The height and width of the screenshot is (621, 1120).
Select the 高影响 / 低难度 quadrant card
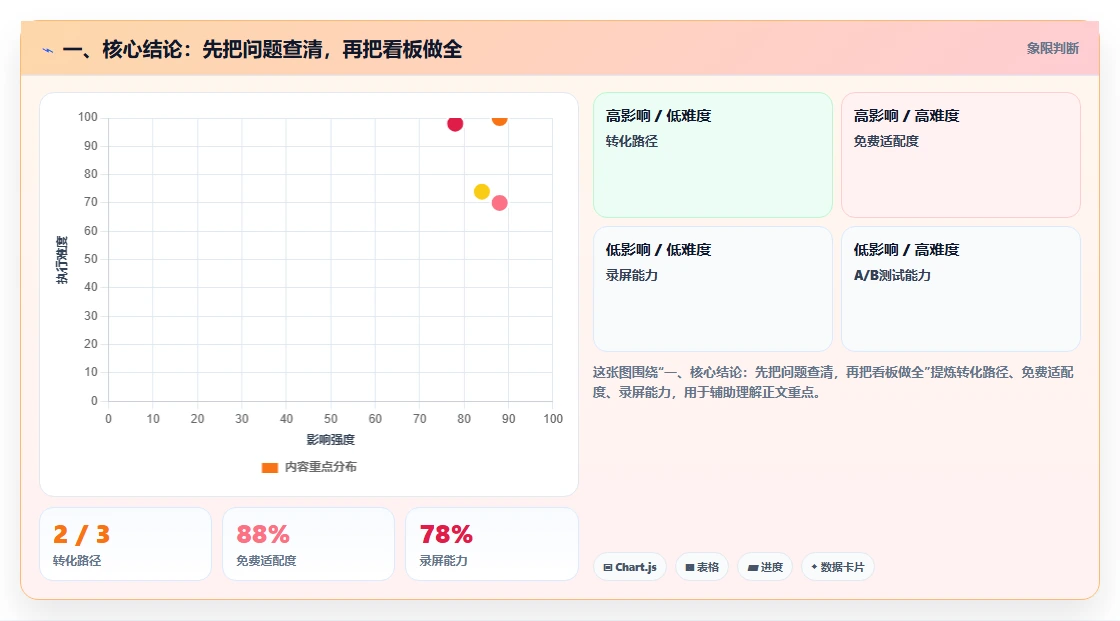[x=712, y=154]
